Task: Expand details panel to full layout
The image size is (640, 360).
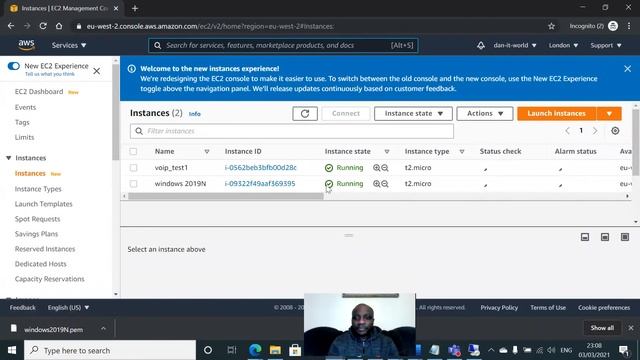Action: 625,237
